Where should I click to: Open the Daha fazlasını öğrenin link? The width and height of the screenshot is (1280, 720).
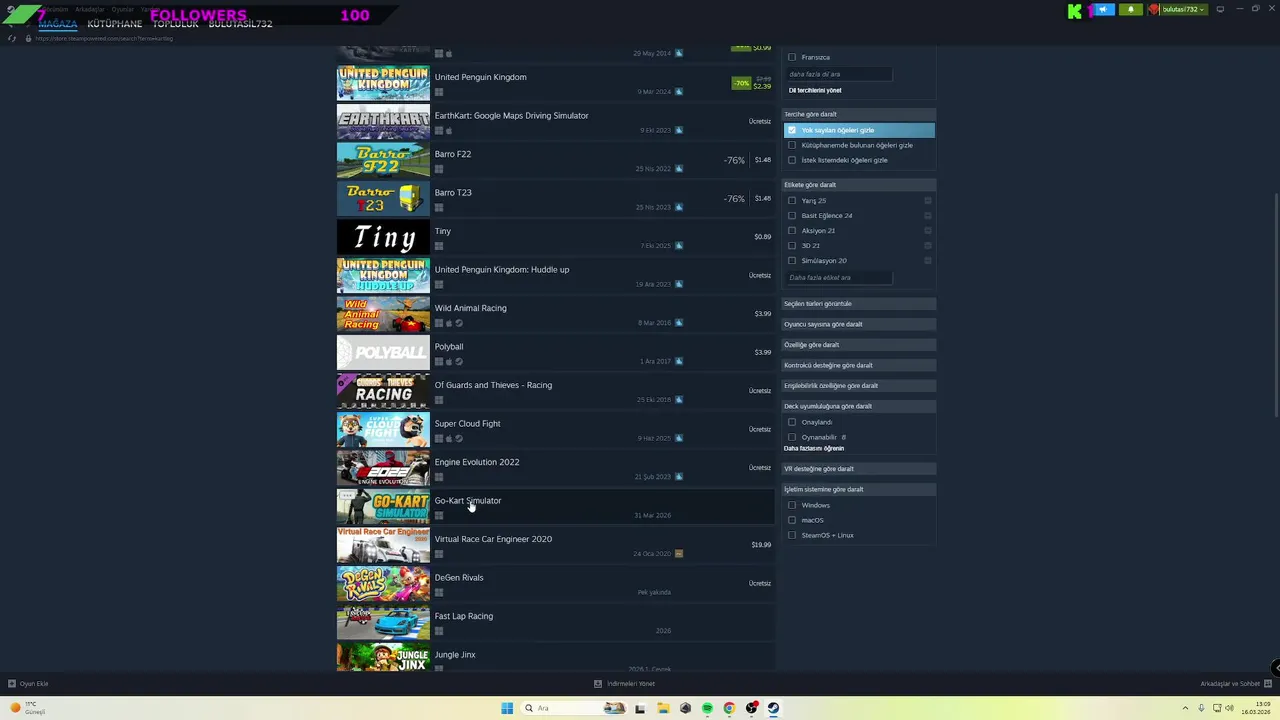coord(814,449)
